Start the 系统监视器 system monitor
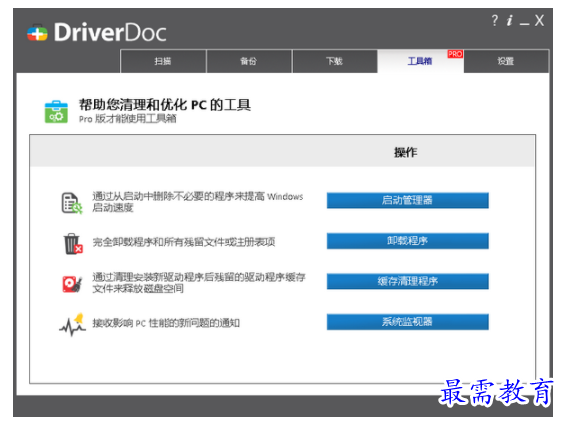562x423 pixels. [x=408, y=322]
